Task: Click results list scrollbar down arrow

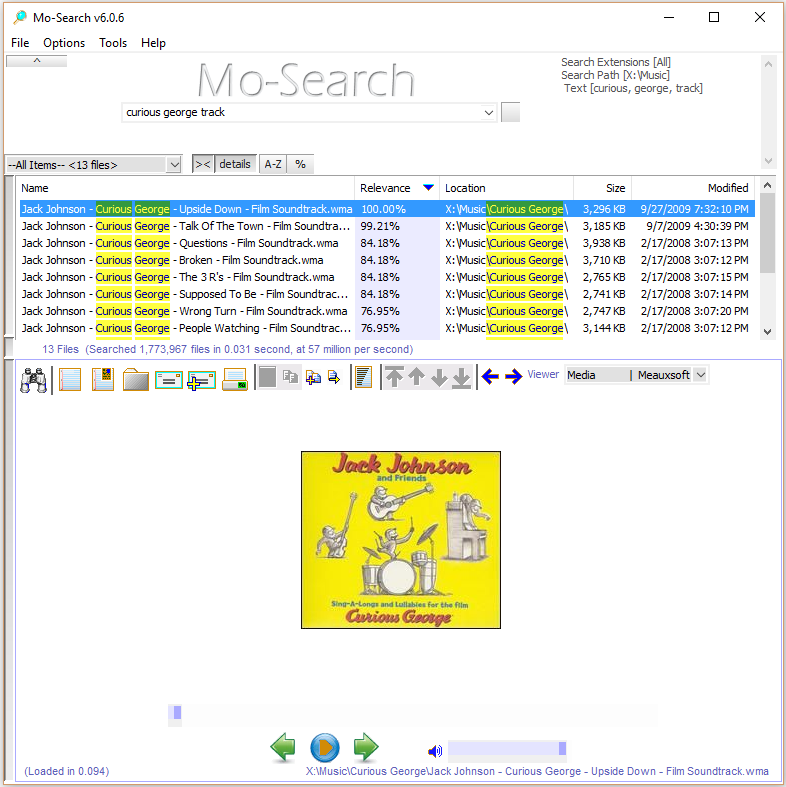Action: click(767, 332)
